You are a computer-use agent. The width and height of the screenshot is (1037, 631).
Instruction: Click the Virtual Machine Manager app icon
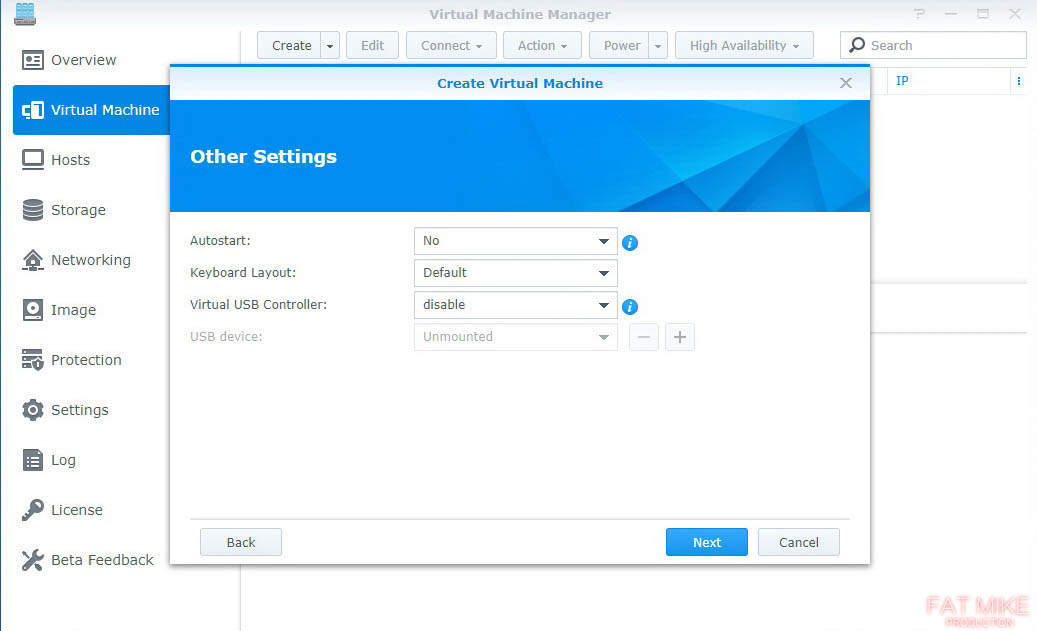(x=25, y=14)
